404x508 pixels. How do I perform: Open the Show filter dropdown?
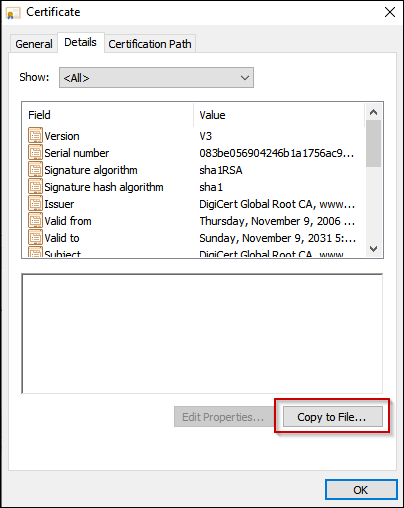click(156, 78)
